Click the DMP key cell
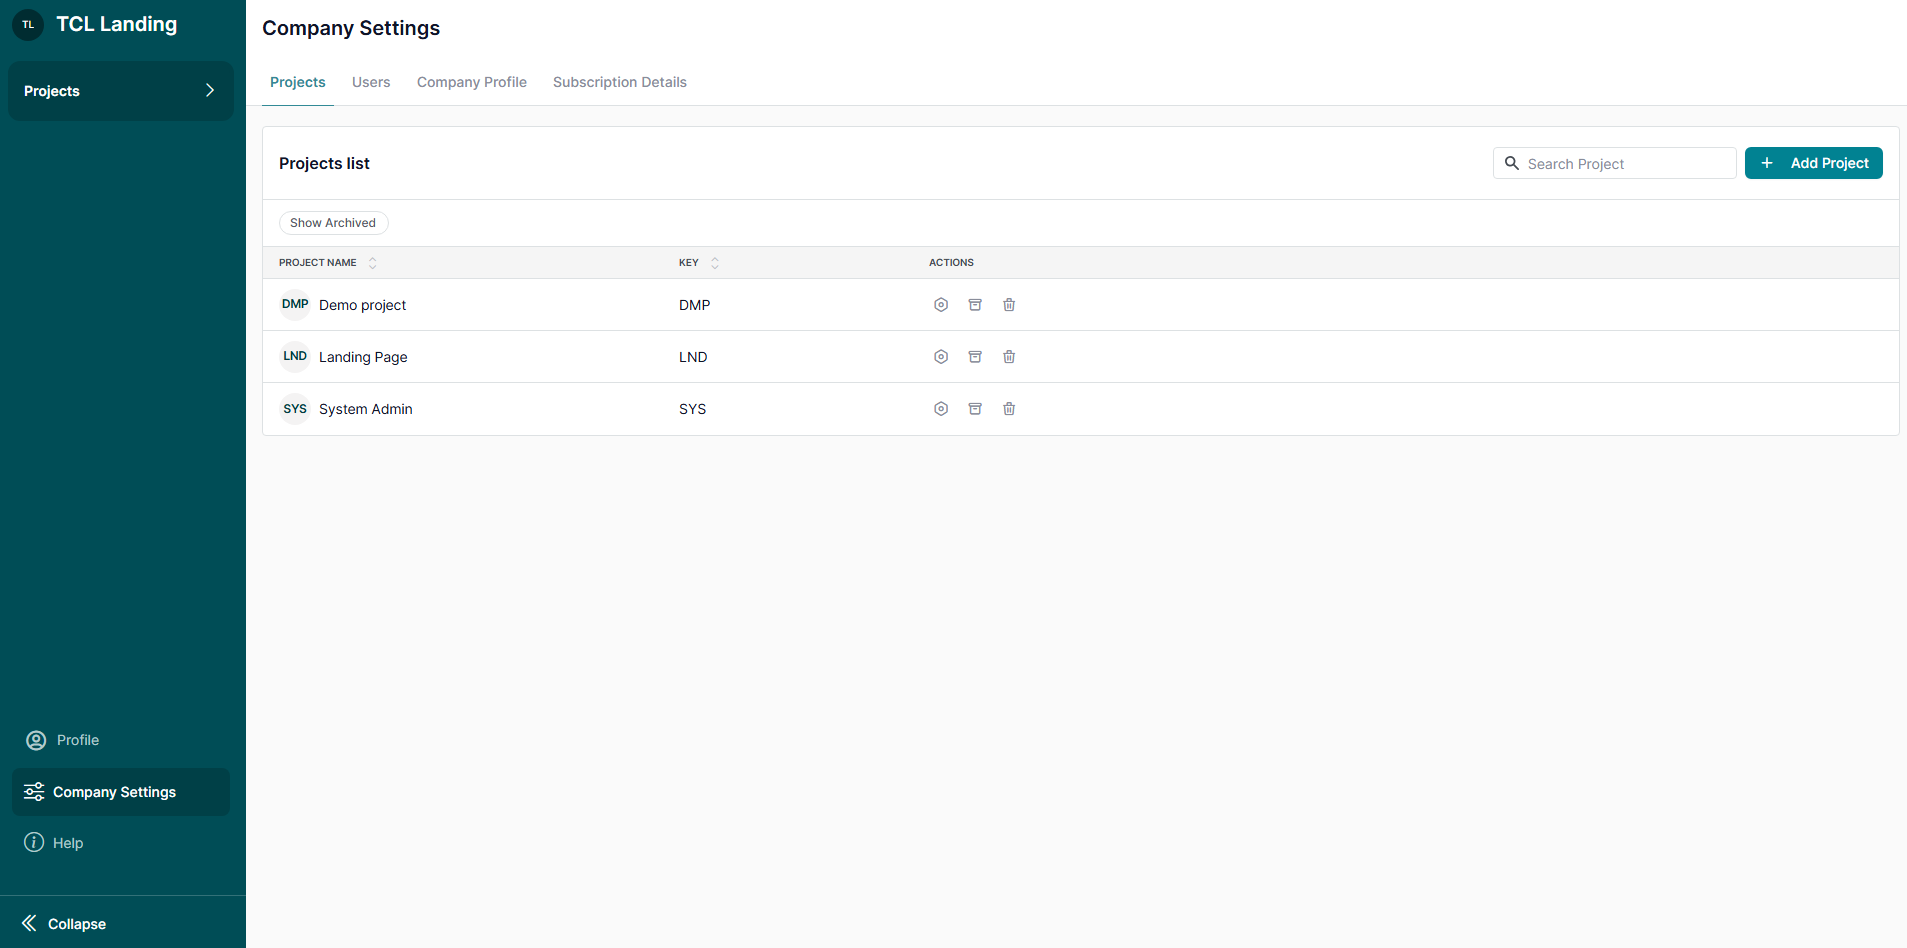Viewport: 1907px width, 948px height. [x=695, y=305]
